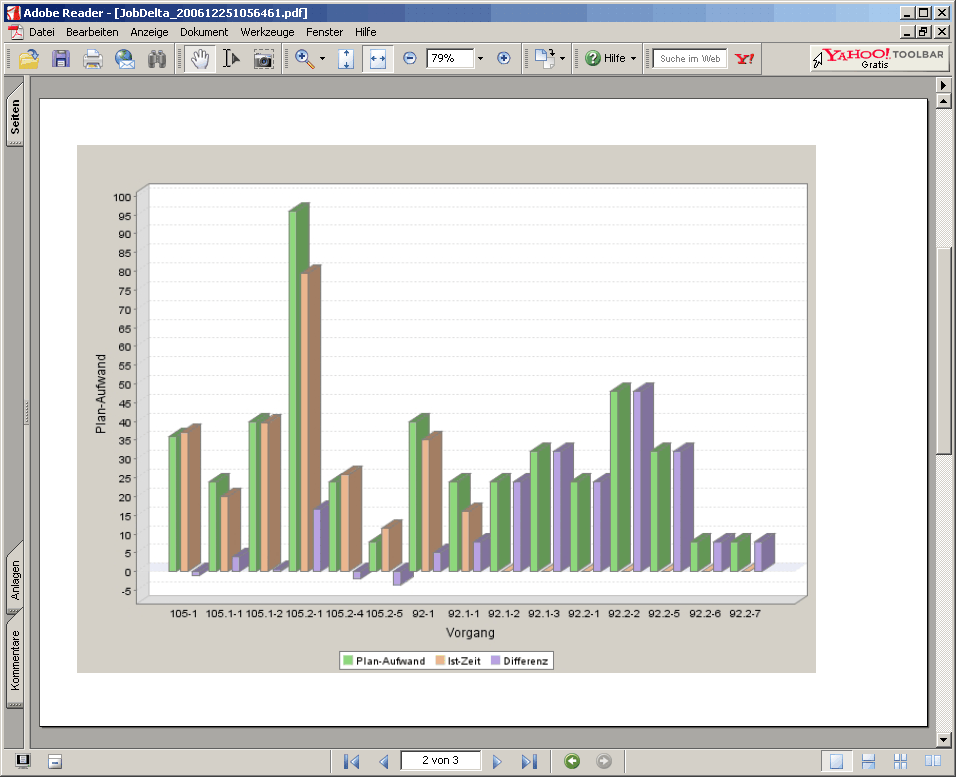The width and height of the screenshot is (956, 777).
Task: Enable continuous facing pages layout
Action: pyautogui.click(x=900, y=762)
